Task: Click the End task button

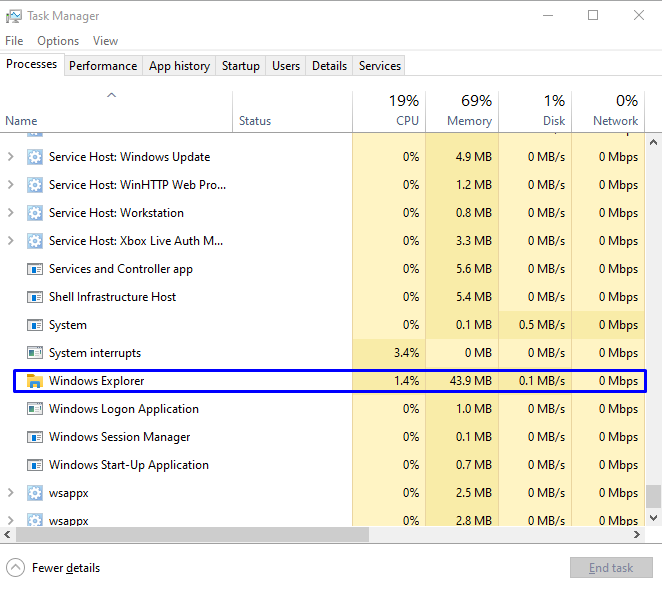Action: (x=611, y=568)
